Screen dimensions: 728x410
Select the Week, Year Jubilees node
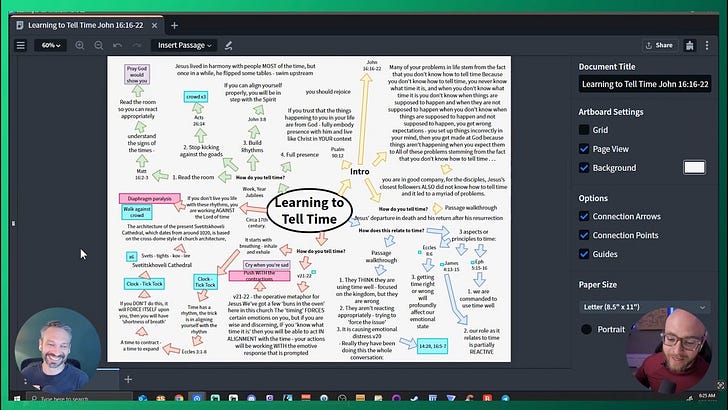coord(254,192)
